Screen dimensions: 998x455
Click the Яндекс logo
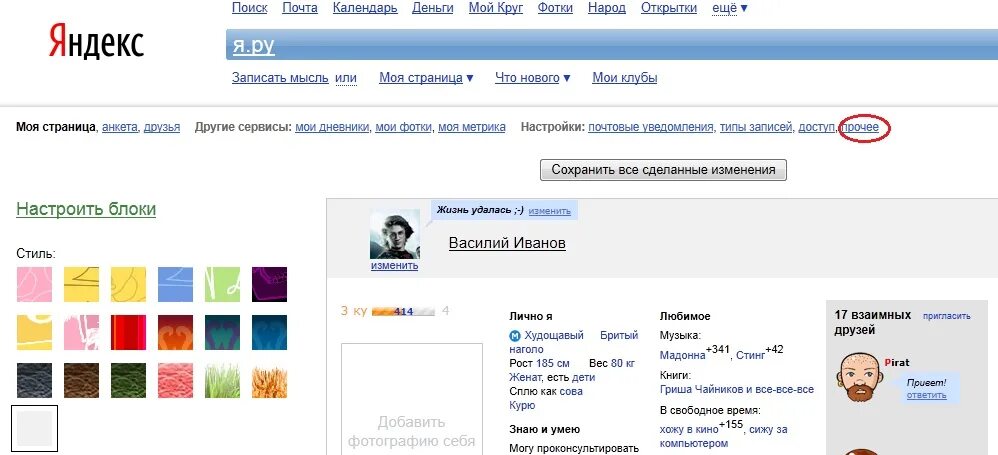pos(96,43)
